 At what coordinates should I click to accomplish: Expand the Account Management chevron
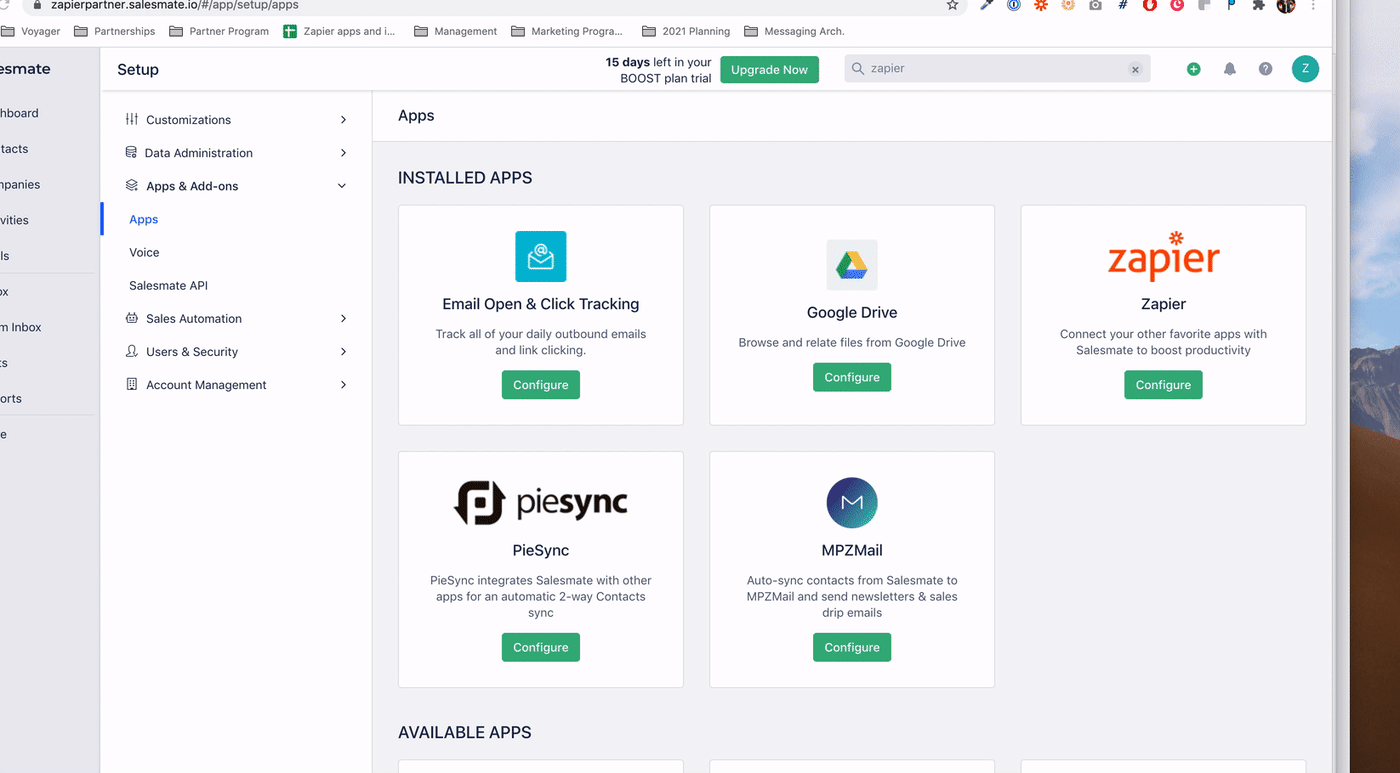click(x=343, y=385)
